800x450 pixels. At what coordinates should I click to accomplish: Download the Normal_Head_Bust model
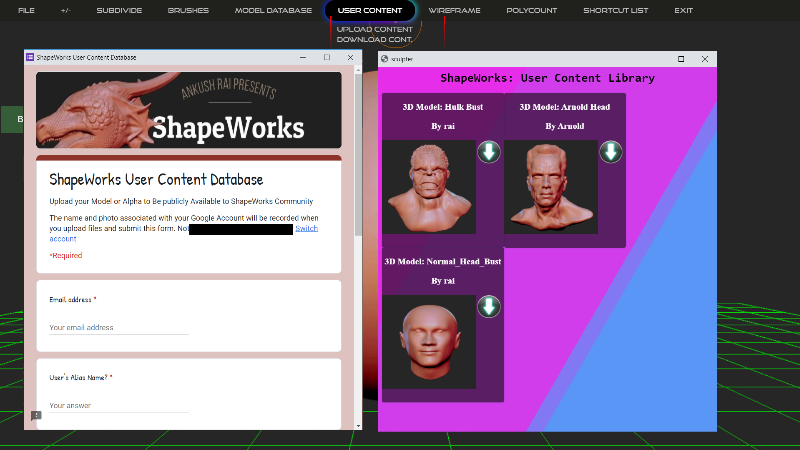click(488, 306)
